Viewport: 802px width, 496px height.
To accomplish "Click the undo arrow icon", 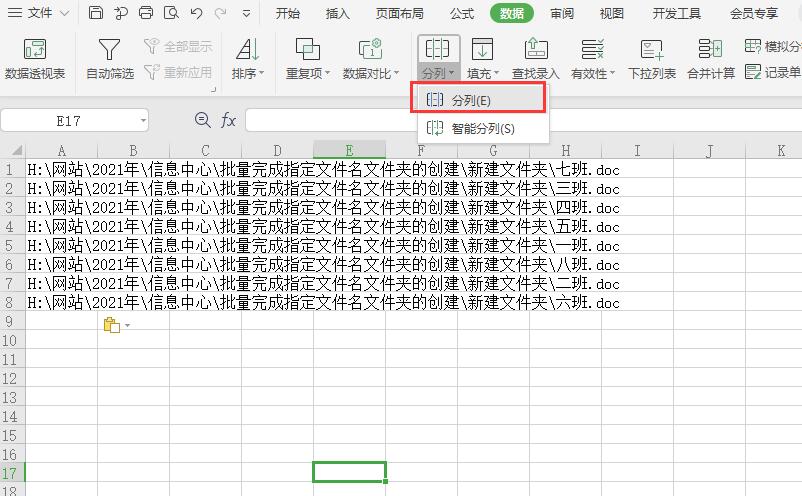I will (197, 13).
